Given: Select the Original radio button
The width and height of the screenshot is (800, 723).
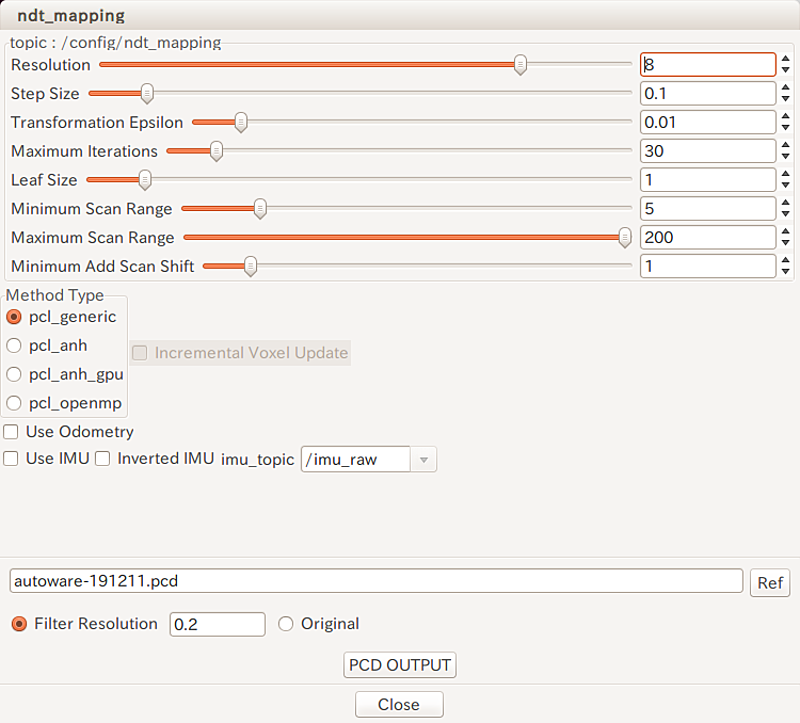Looking at the screenshot, I should (x=286, y=624).
